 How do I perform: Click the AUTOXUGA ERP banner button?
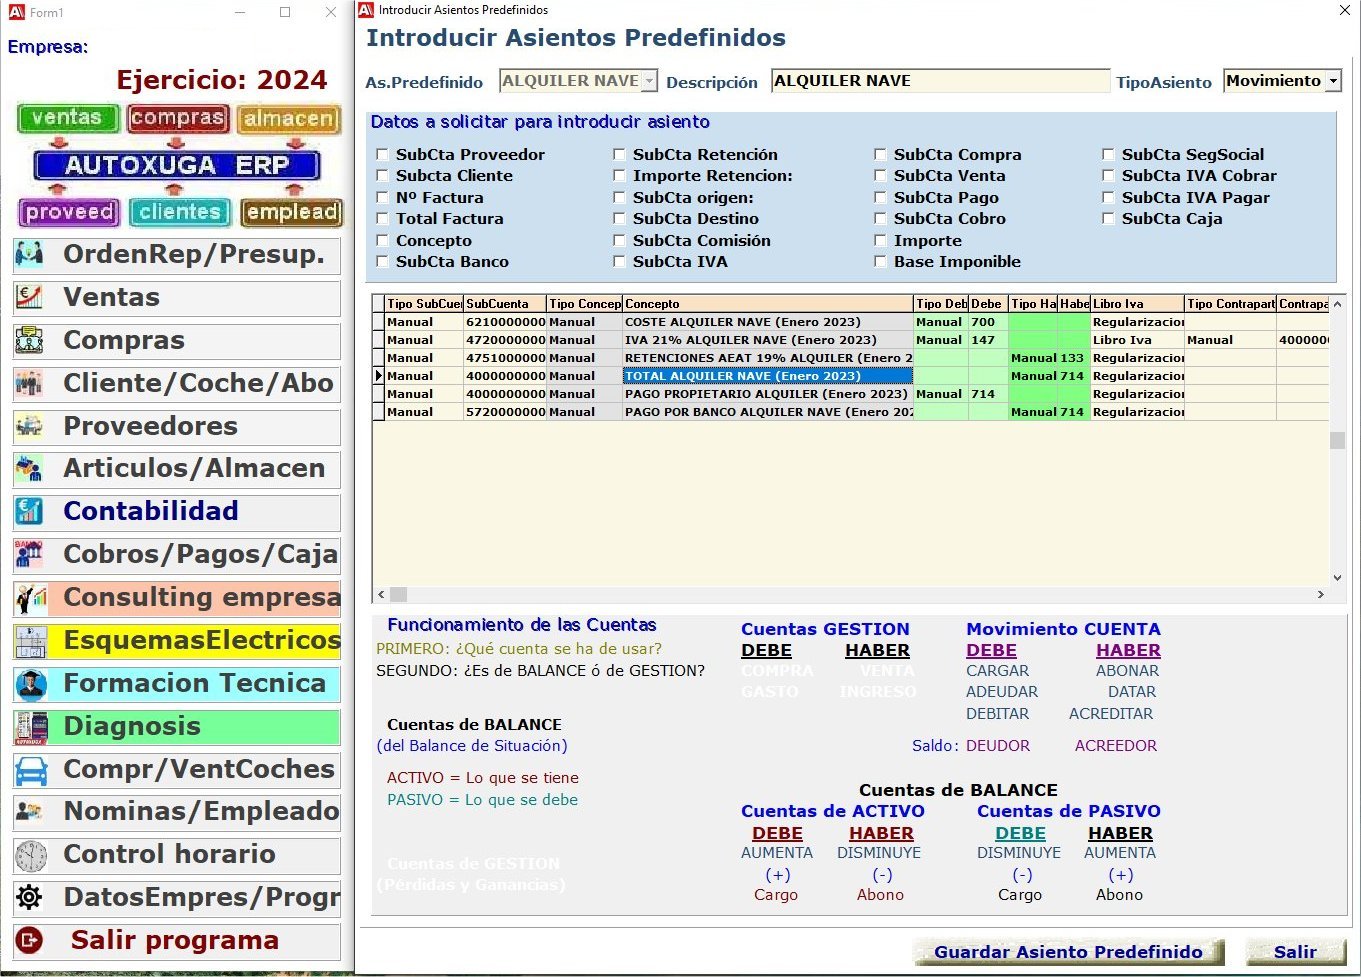tap(177, 165)
